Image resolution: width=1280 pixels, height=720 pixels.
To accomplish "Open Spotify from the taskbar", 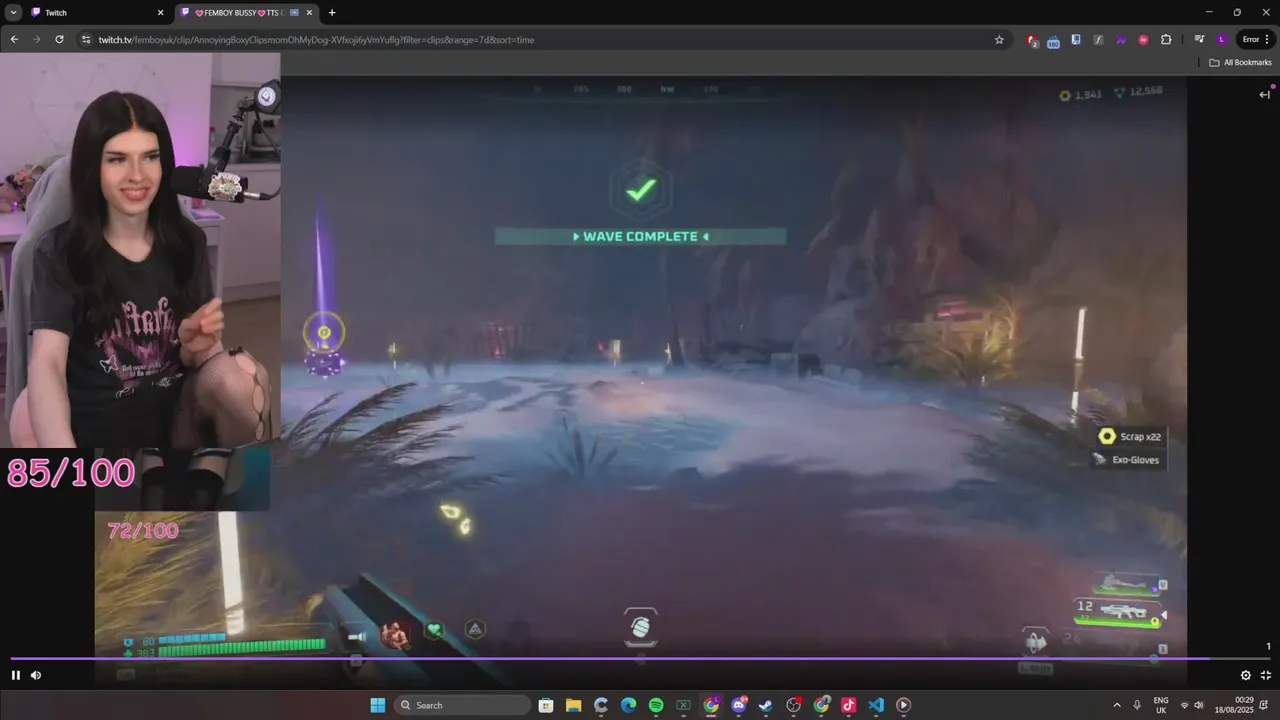I will 656,705.
